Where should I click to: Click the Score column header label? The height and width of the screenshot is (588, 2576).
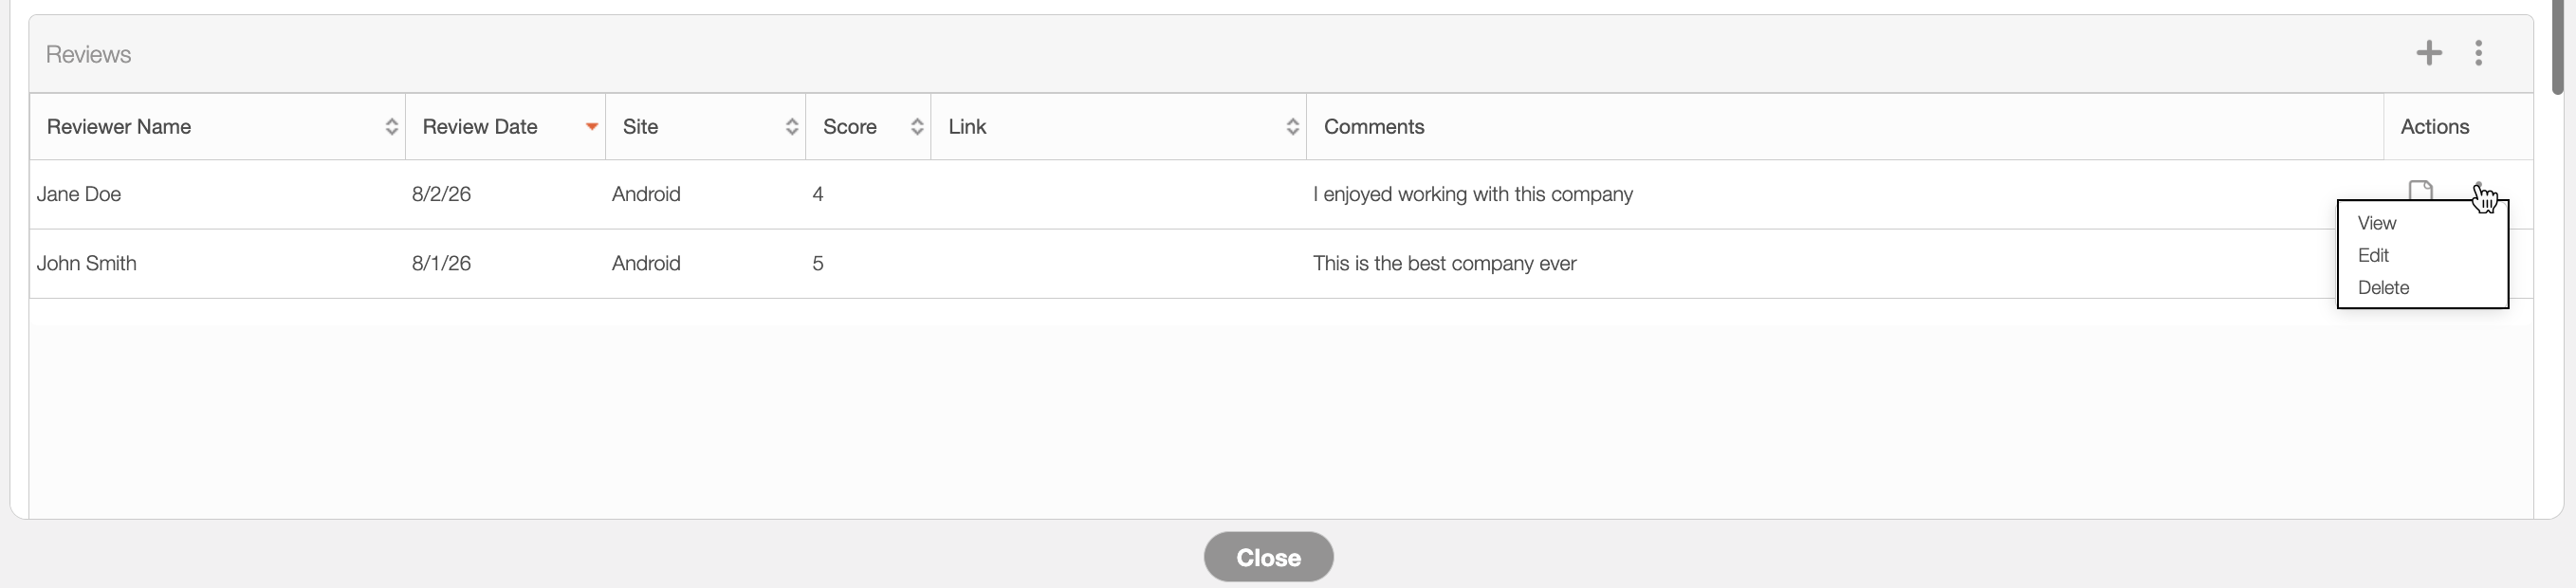coord(849,127)
